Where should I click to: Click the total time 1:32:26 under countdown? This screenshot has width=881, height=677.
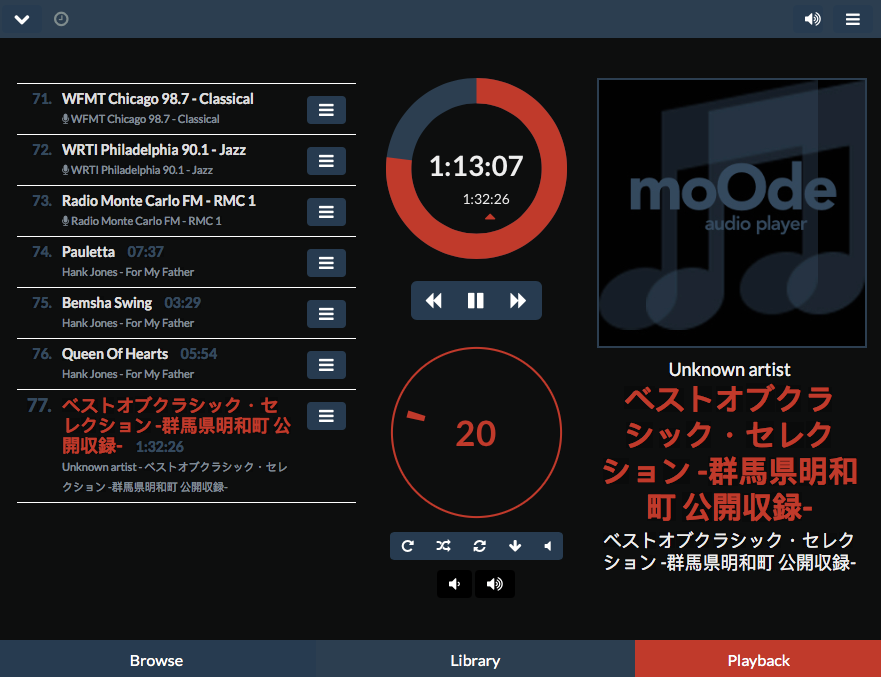click(486, 199)
